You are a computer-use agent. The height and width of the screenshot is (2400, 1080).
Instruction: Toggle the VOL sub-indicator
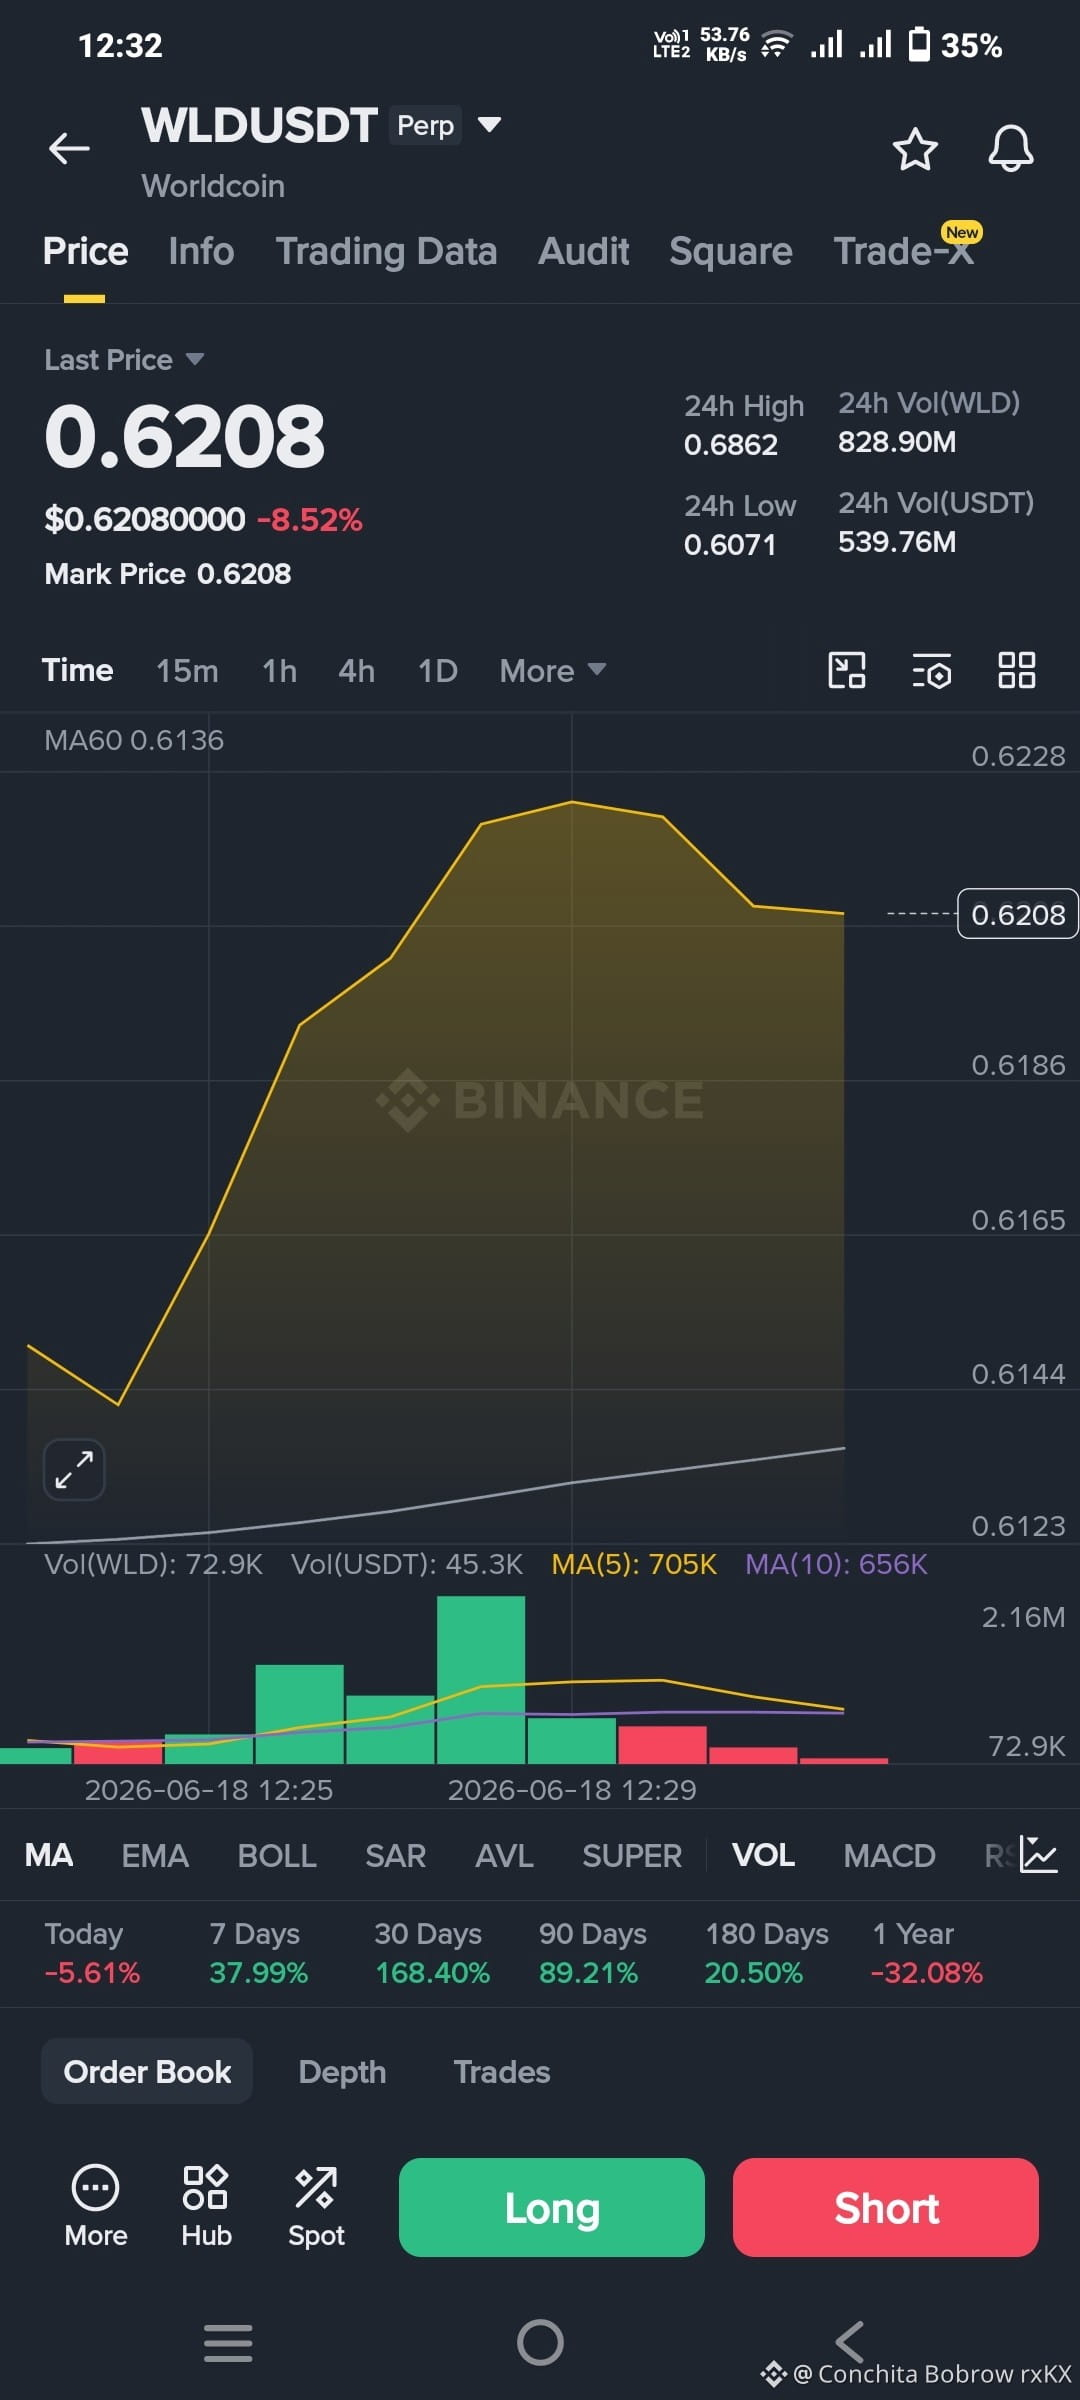tap(763, 1855)
